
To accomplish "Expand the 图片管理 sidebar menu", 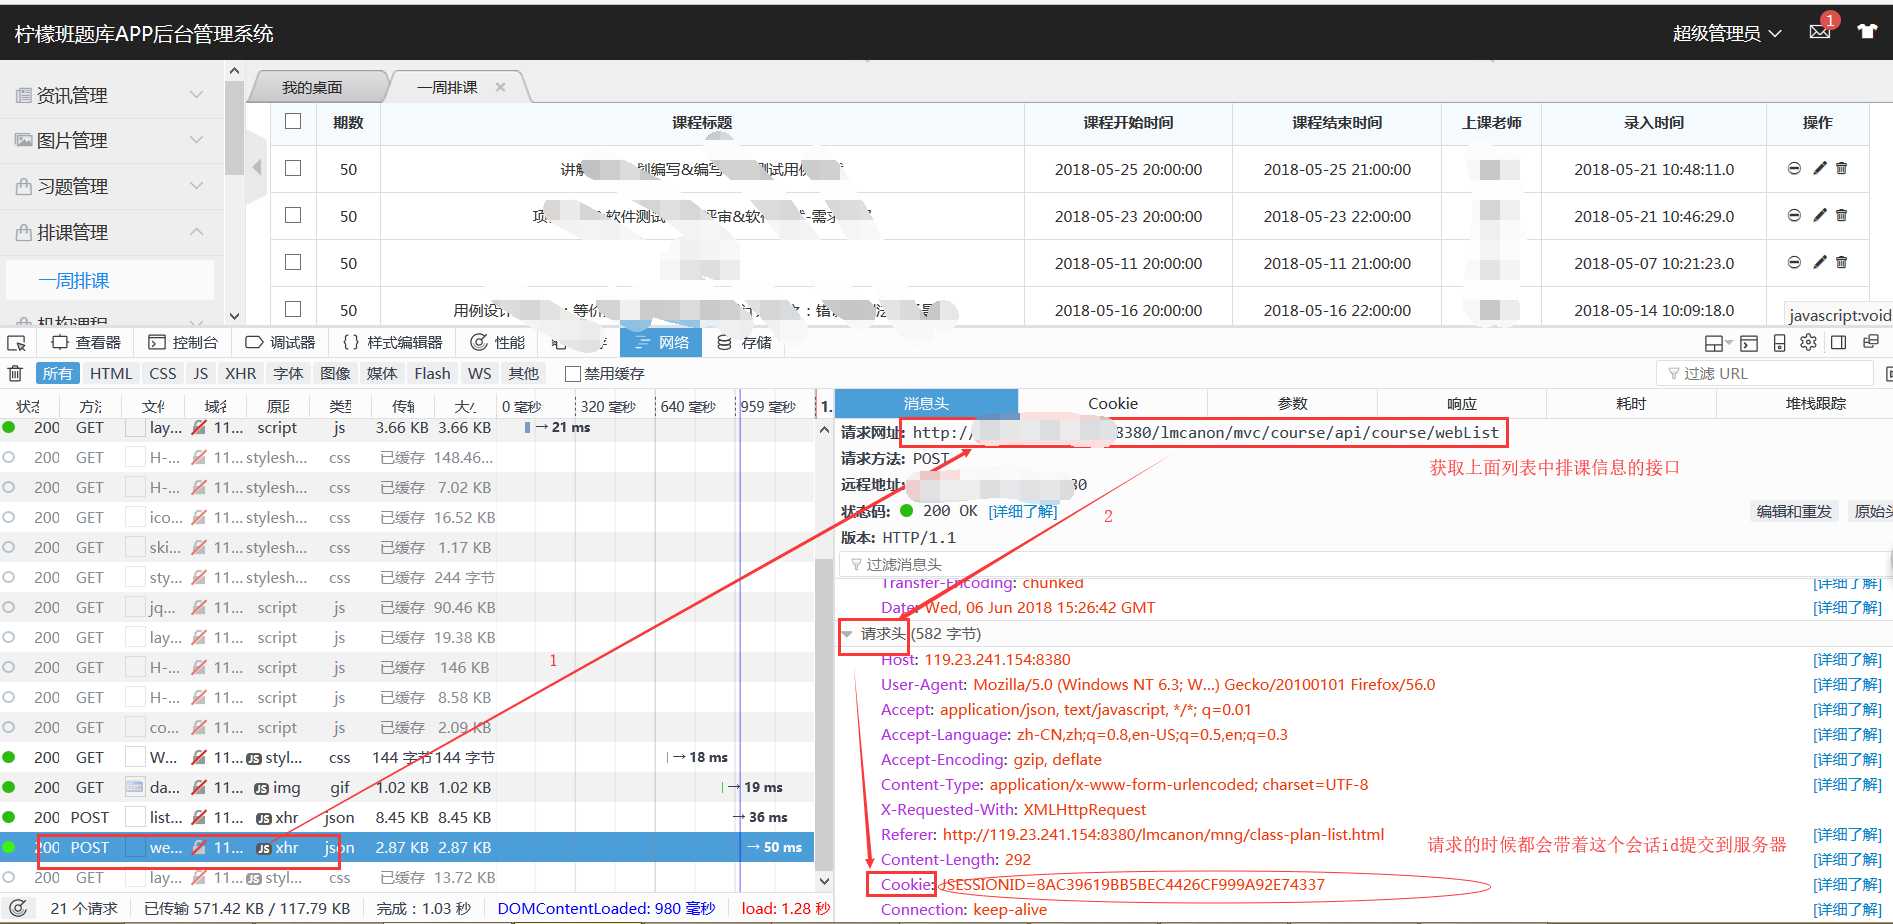I will tap(111, 140).
